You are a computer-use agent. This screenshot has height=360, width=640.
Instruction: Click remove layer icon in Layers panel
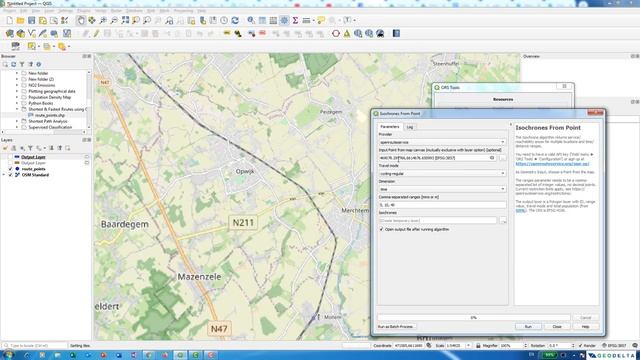click(x=68, y=148)
